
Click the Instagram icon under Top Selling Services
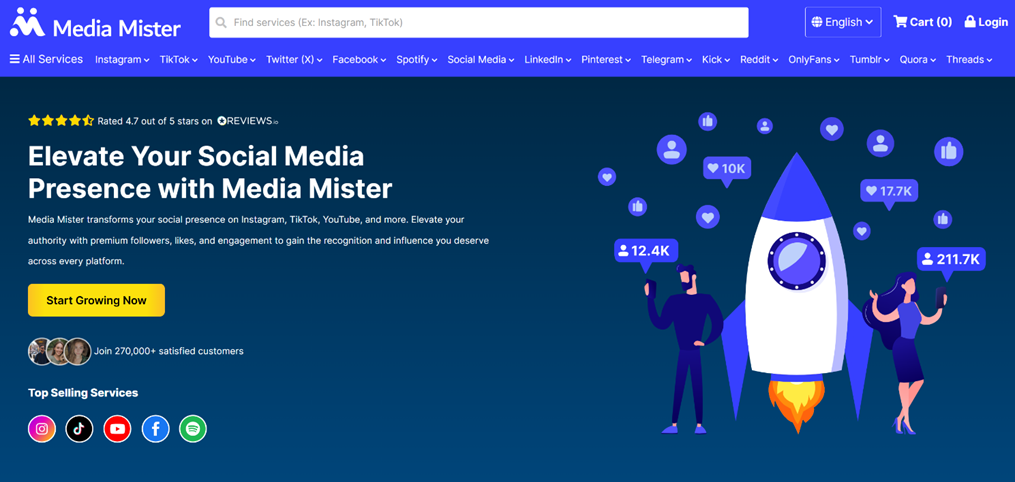(x=42, y=429)
